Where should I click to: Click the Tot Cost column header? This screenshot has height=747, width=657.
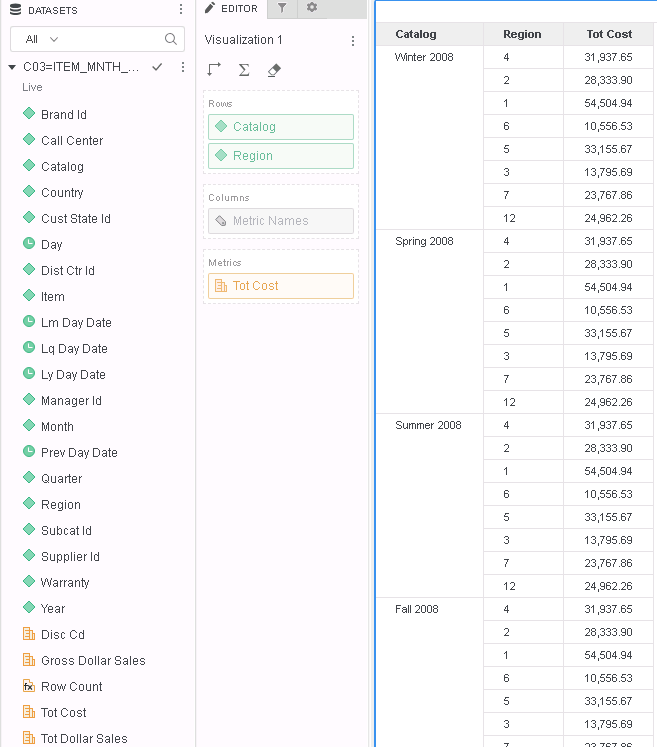point(609,34)
